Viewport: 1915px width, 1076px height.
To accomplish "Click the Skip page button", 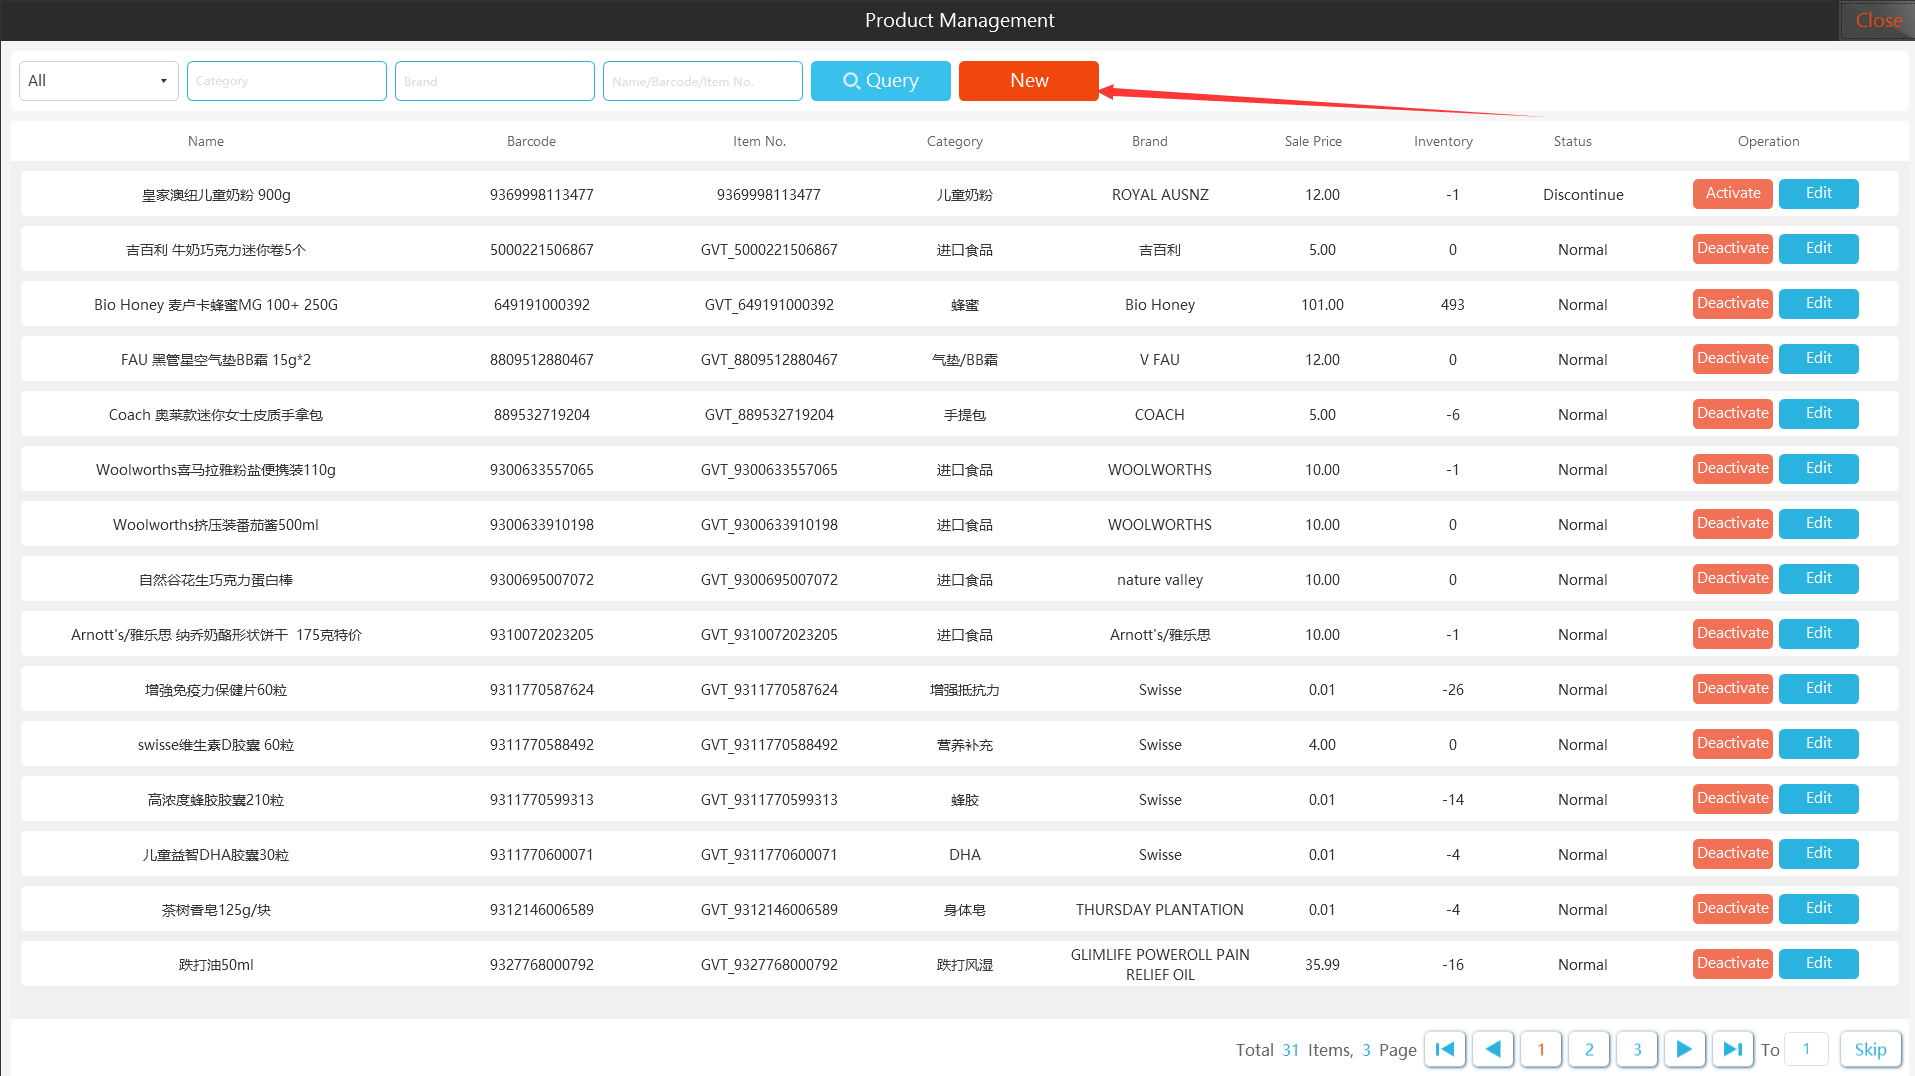I will point(1870,1049).
